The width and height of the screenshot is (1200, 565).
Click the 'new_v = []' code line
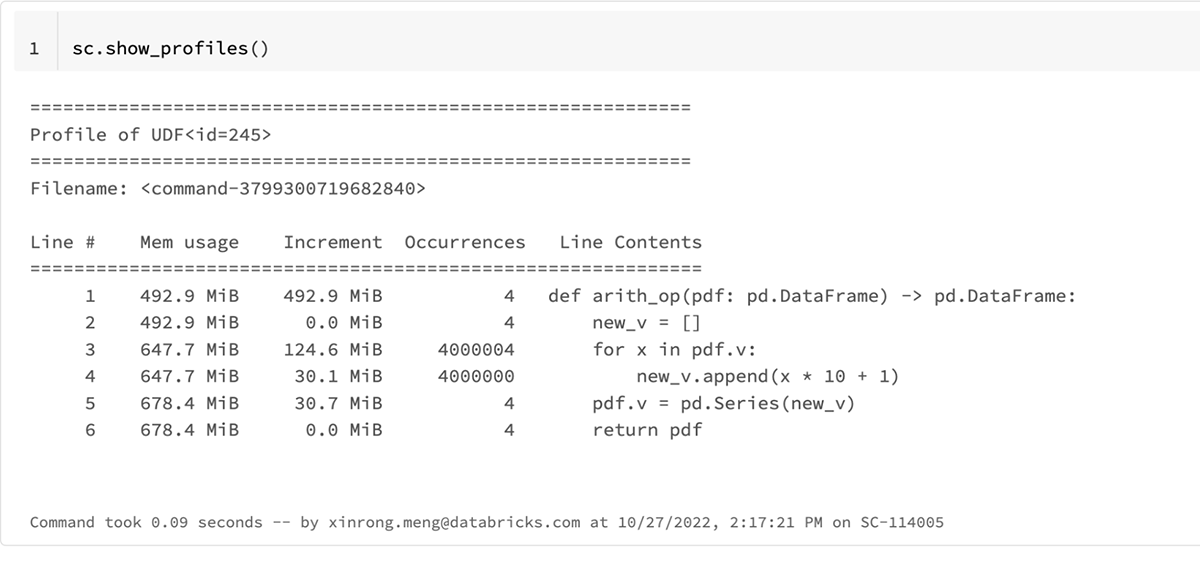647,323
